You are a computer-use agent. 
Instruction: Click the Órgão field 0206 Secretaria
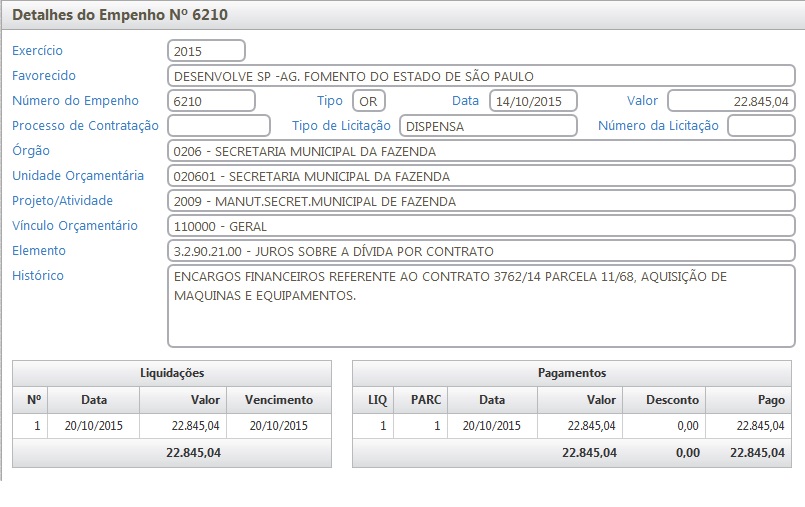point(481,151)
